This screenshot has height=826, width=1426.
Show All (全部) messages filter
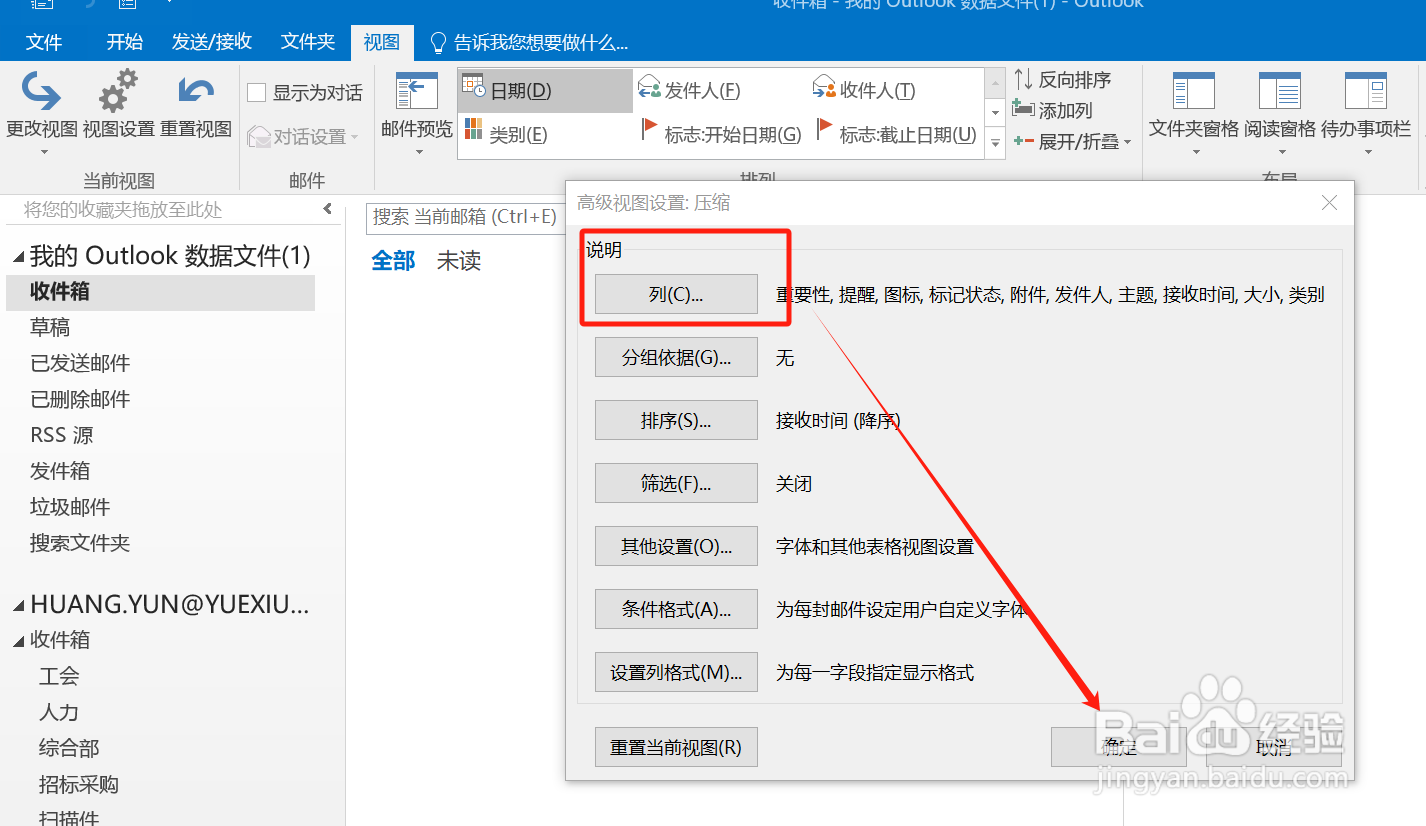coord(393,261)
